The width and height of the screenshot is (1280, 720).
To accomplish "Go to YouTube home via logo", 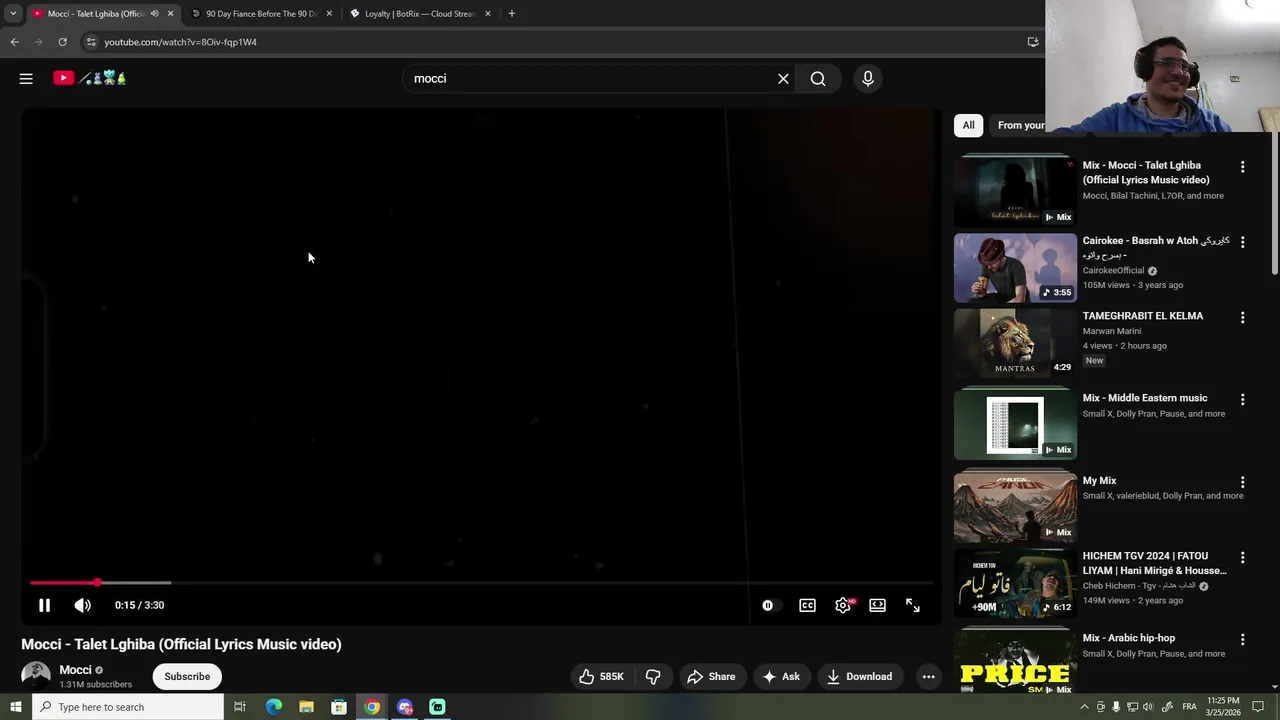I will tap(90, 78).
